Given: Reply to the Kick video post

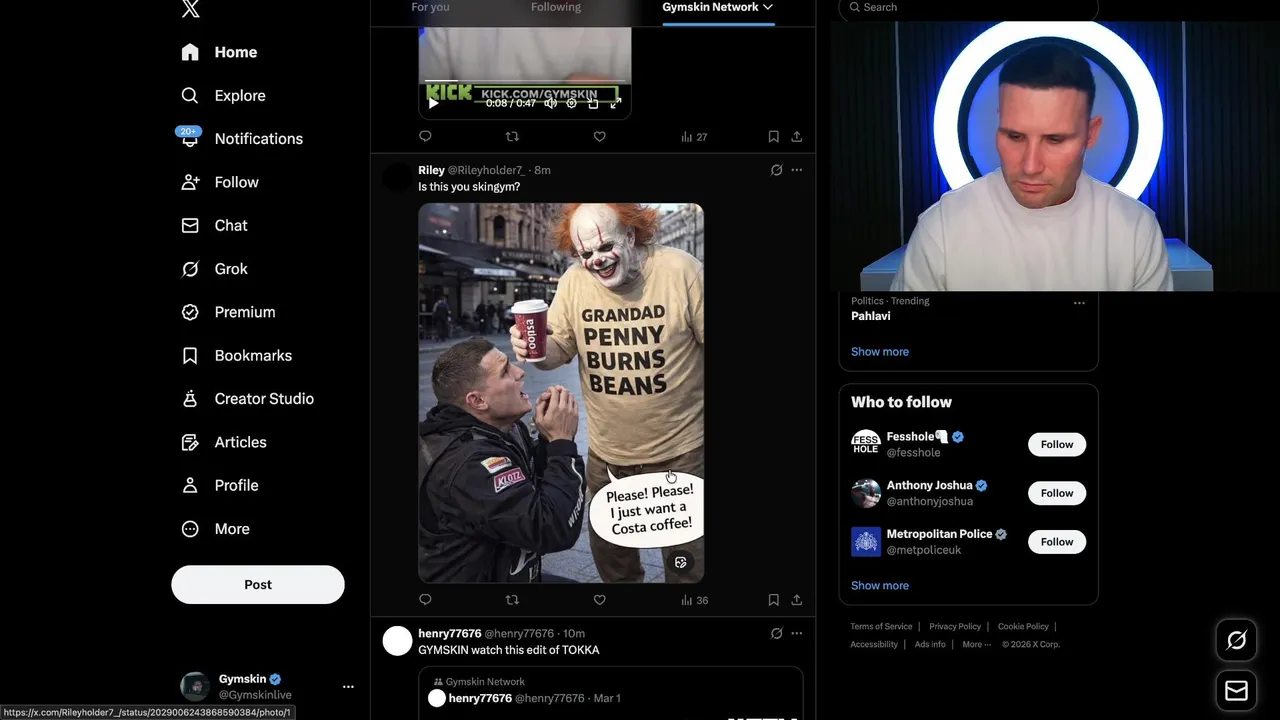Looking at the screenshot, I should click(x=425, y=137).
